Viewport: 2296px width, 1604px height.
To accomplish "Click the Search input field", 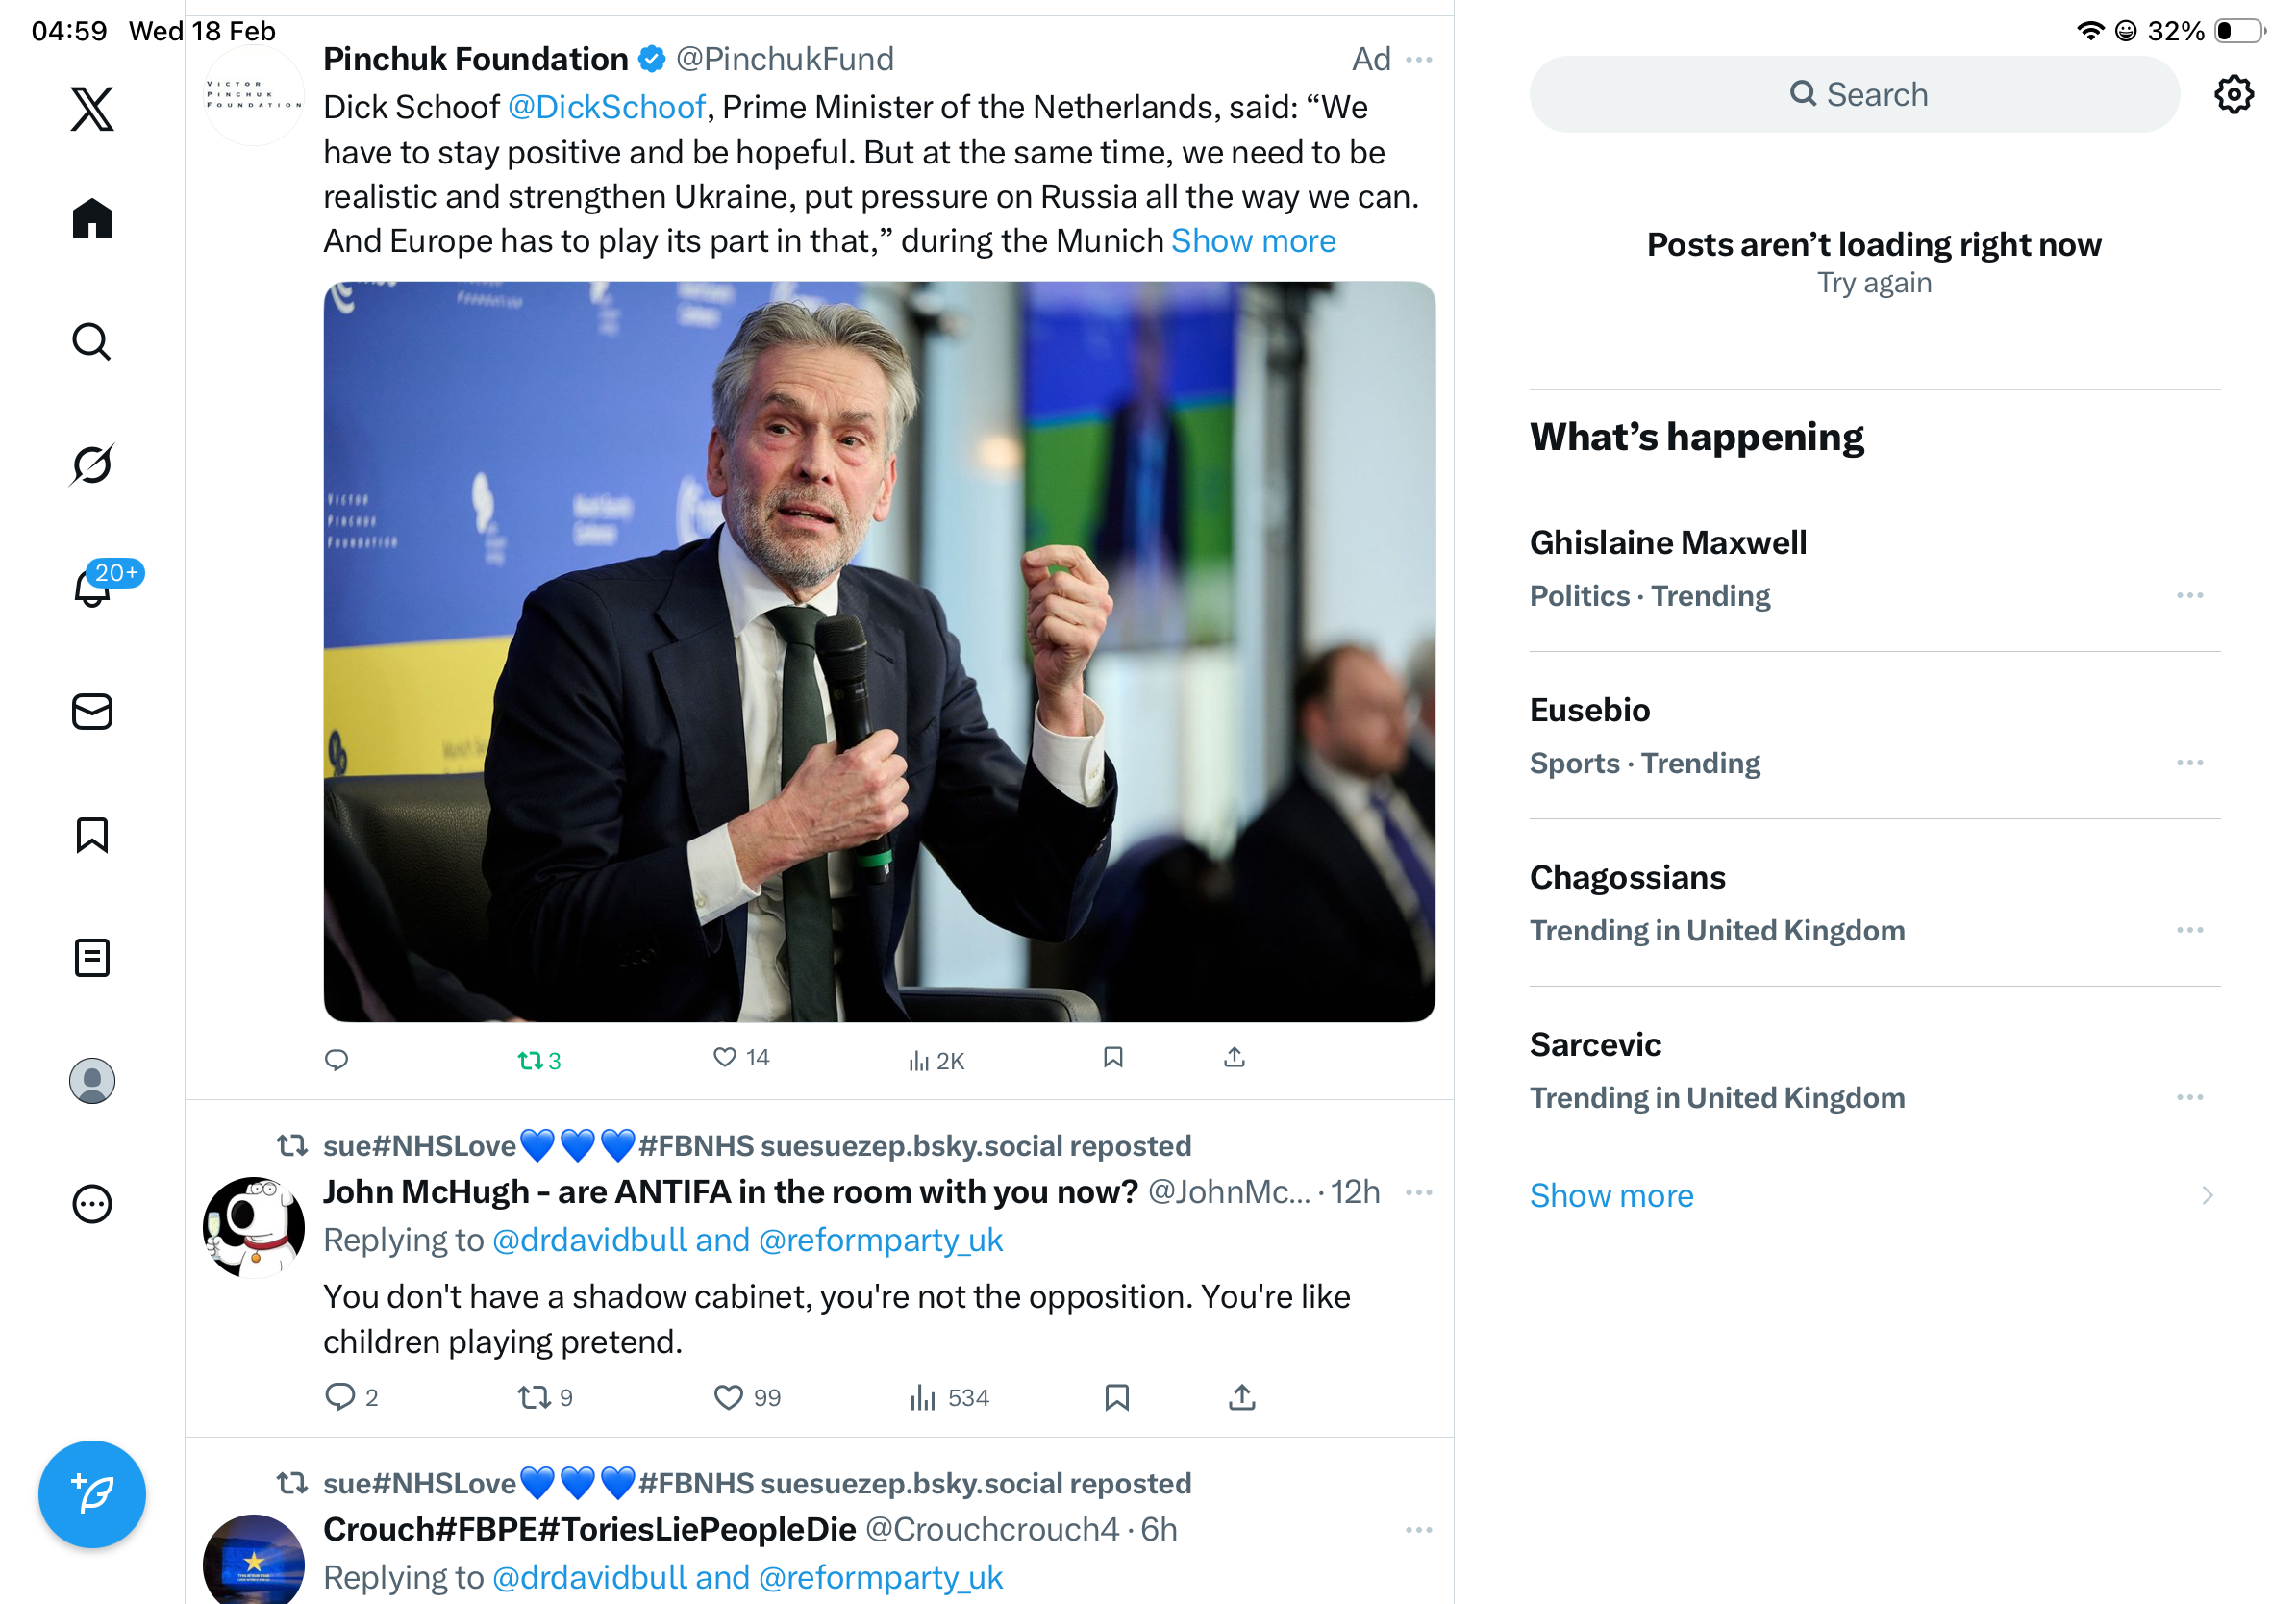I will click(1854, 95).
